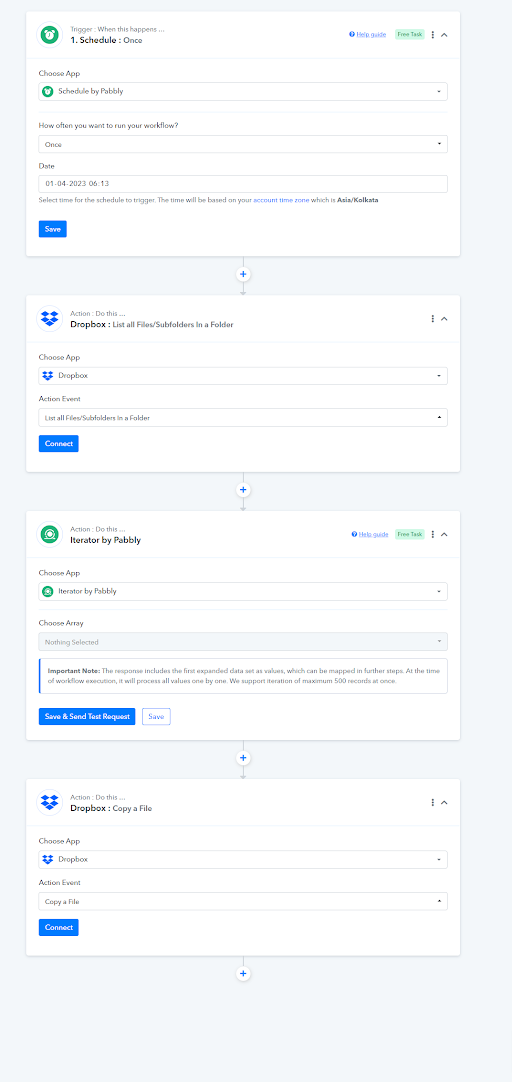Click Connect in Dropbox List all Files step
The width and height of the screenshot is (512, 1082).
59,444
